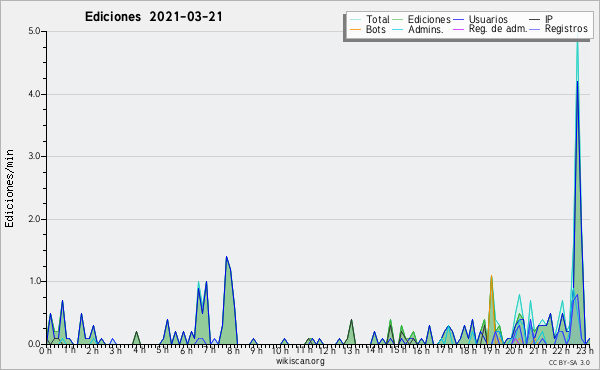600x370 pixels.
Task: Click the 4 h x-axis label
Action: [x=139, y=350]
